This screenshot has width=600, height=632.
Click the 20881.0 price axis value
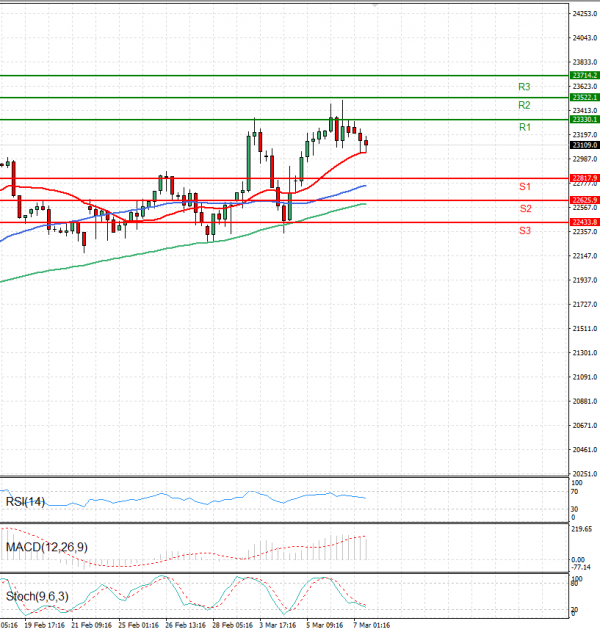(585, 401)
